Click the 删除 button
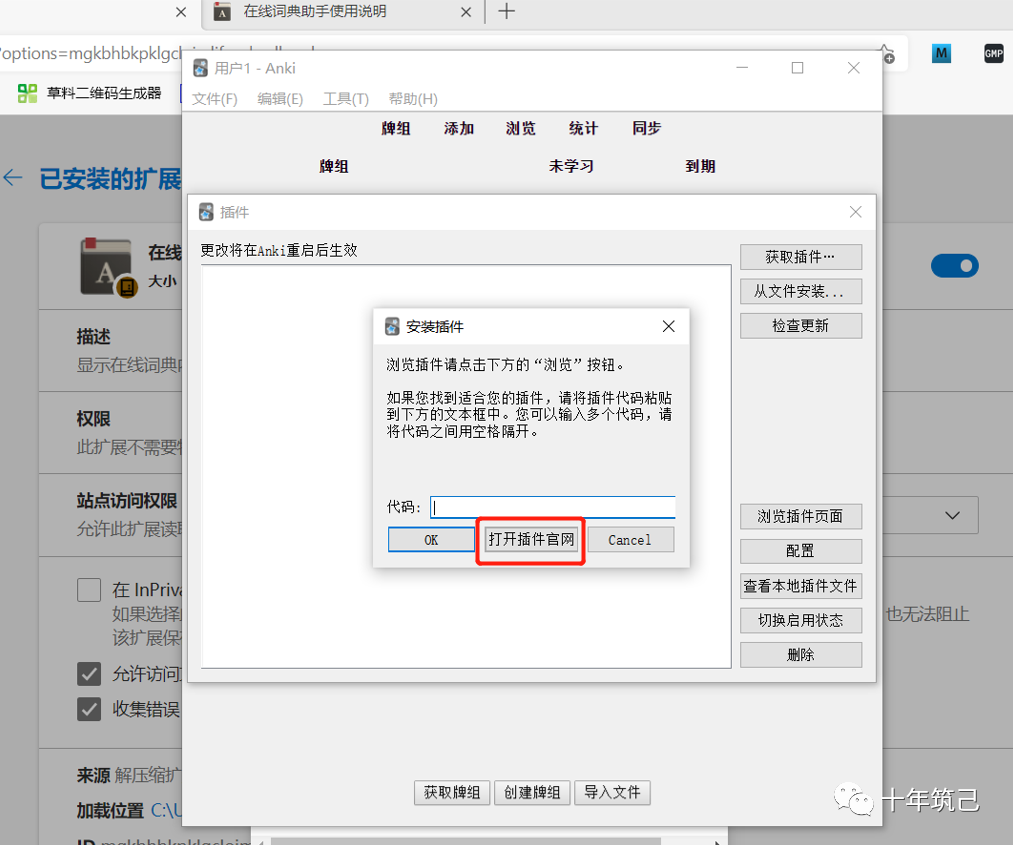The image size is (1013, 845). pyautogui.click(x=800, y=655)
